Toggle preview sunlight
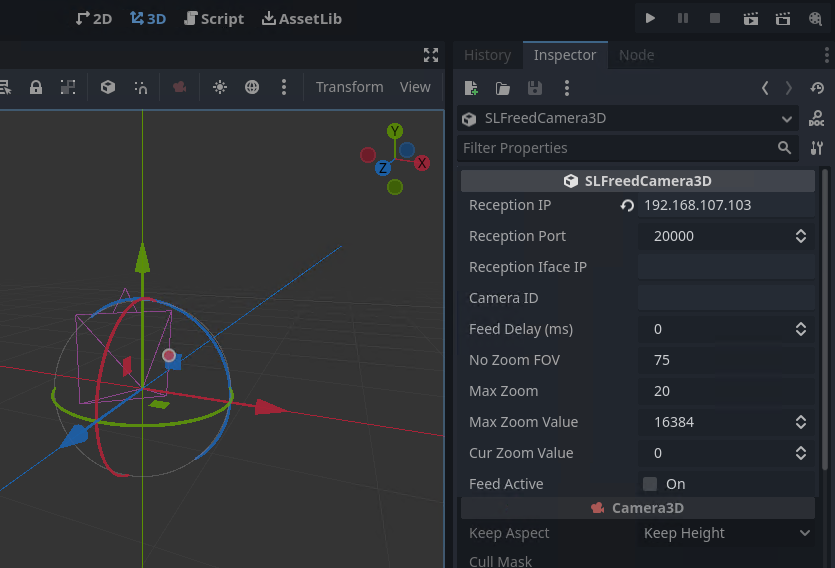Screen dimensions: 835x568 tap(220, 87)
